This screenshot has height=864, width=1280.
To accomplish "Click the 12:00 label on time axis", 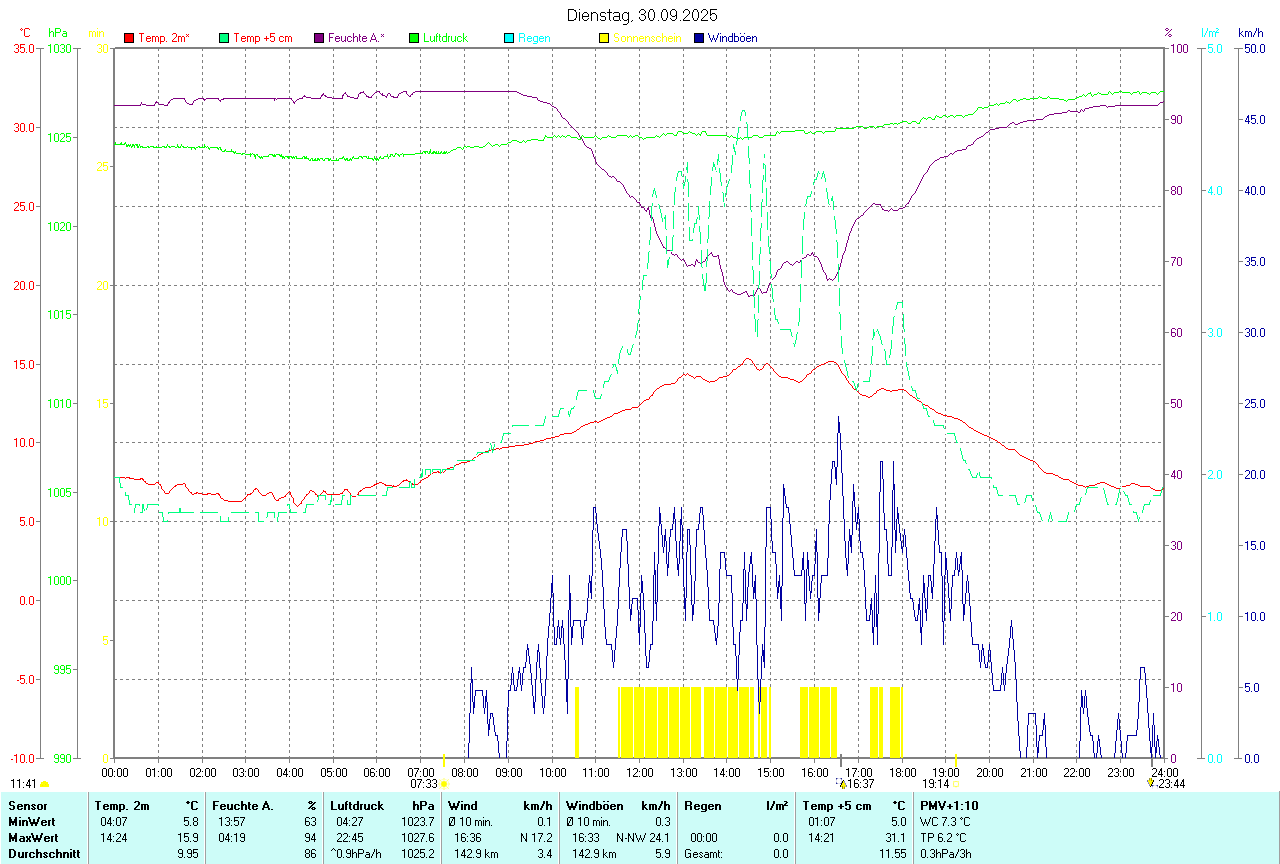I will (640, 772).
